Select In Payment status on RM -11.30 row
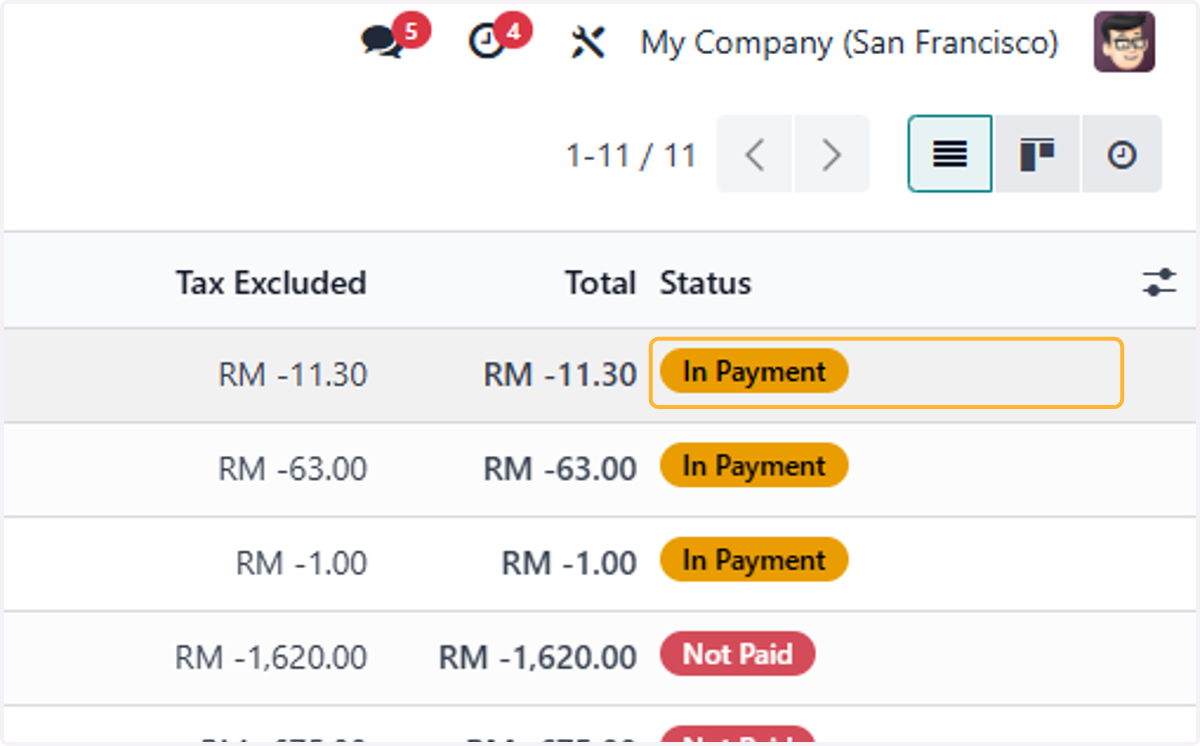The image size is (1200, 746). point(754,372)
